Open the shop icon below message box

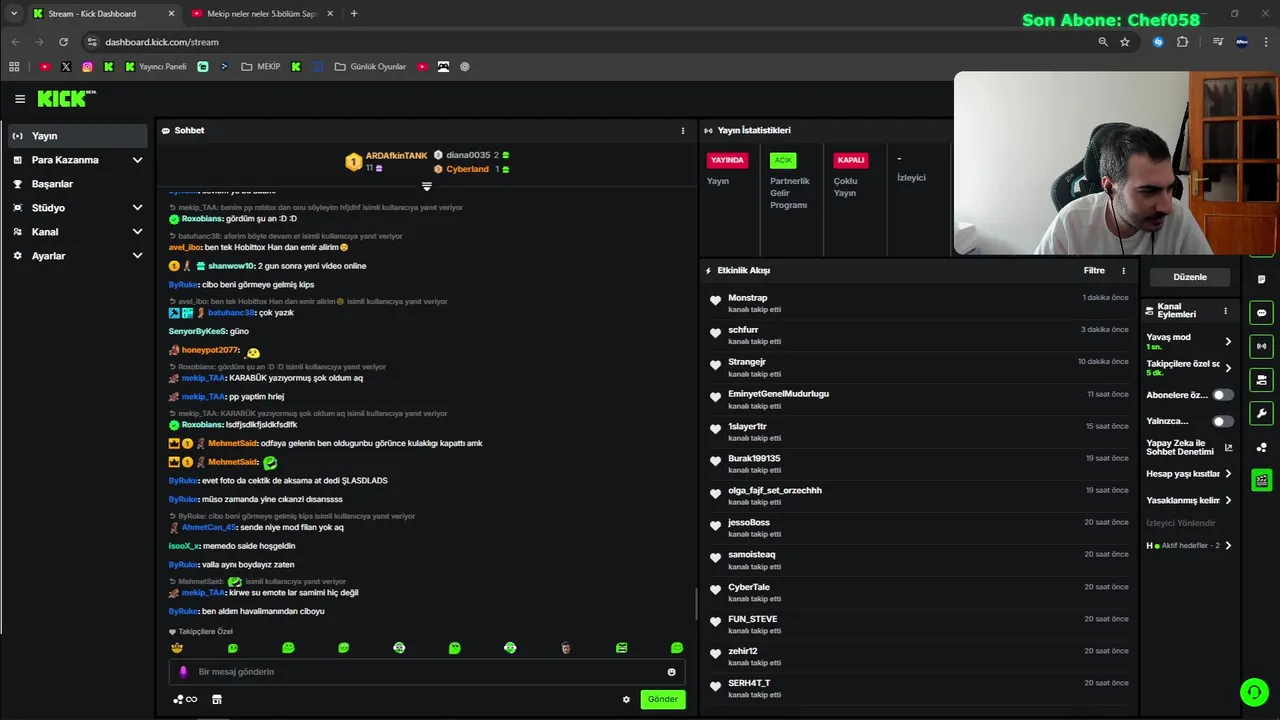coord(216,699)
